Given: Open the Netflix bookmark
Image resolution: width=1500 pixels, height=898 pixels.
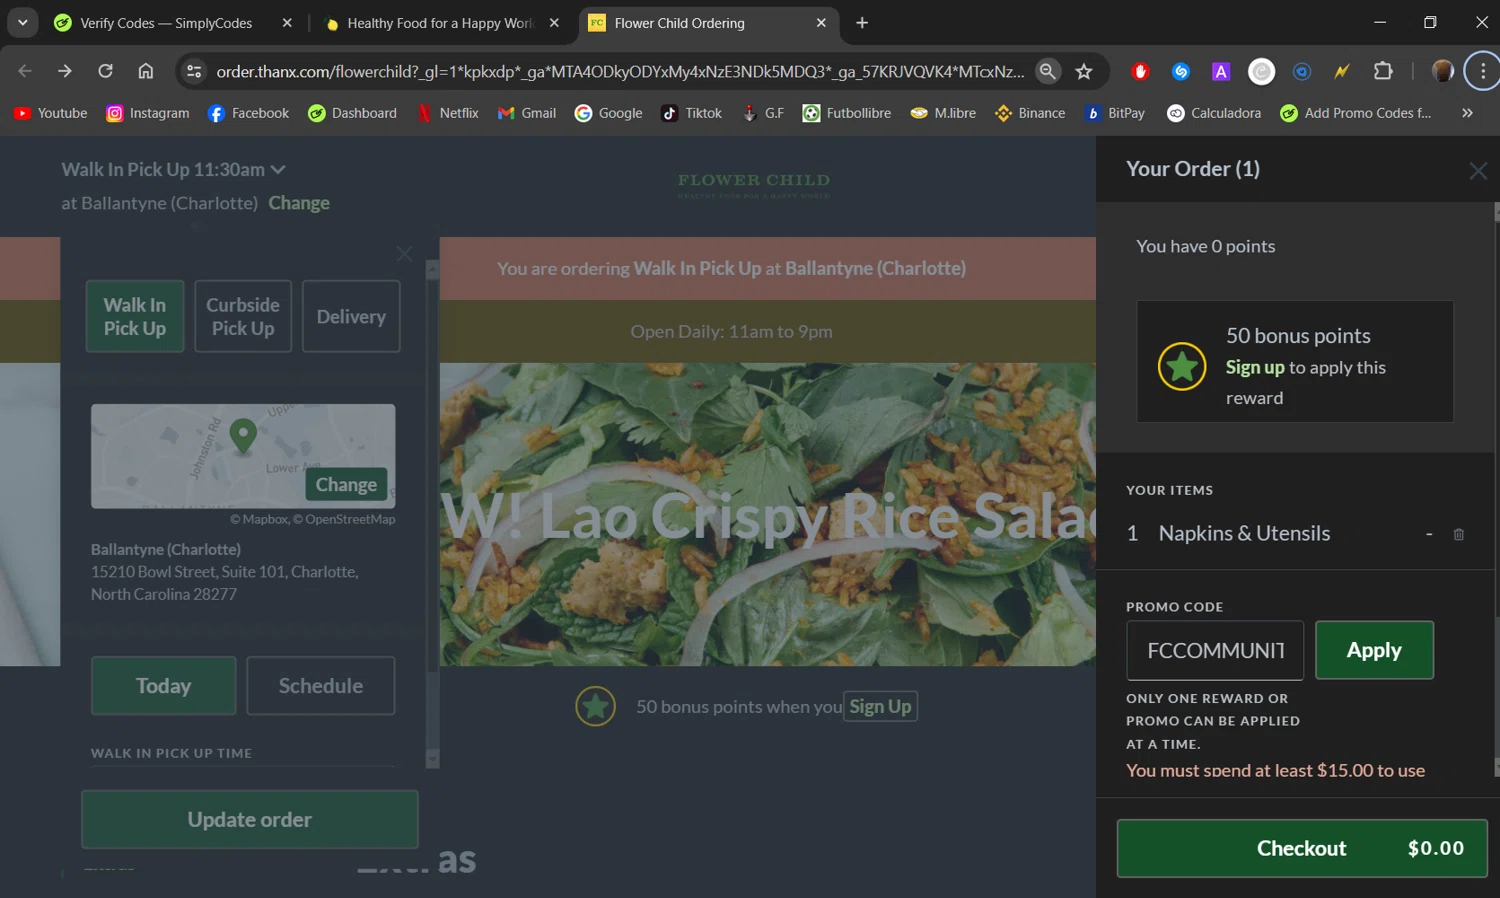Looking at the screenshot, I should point(448,113).
